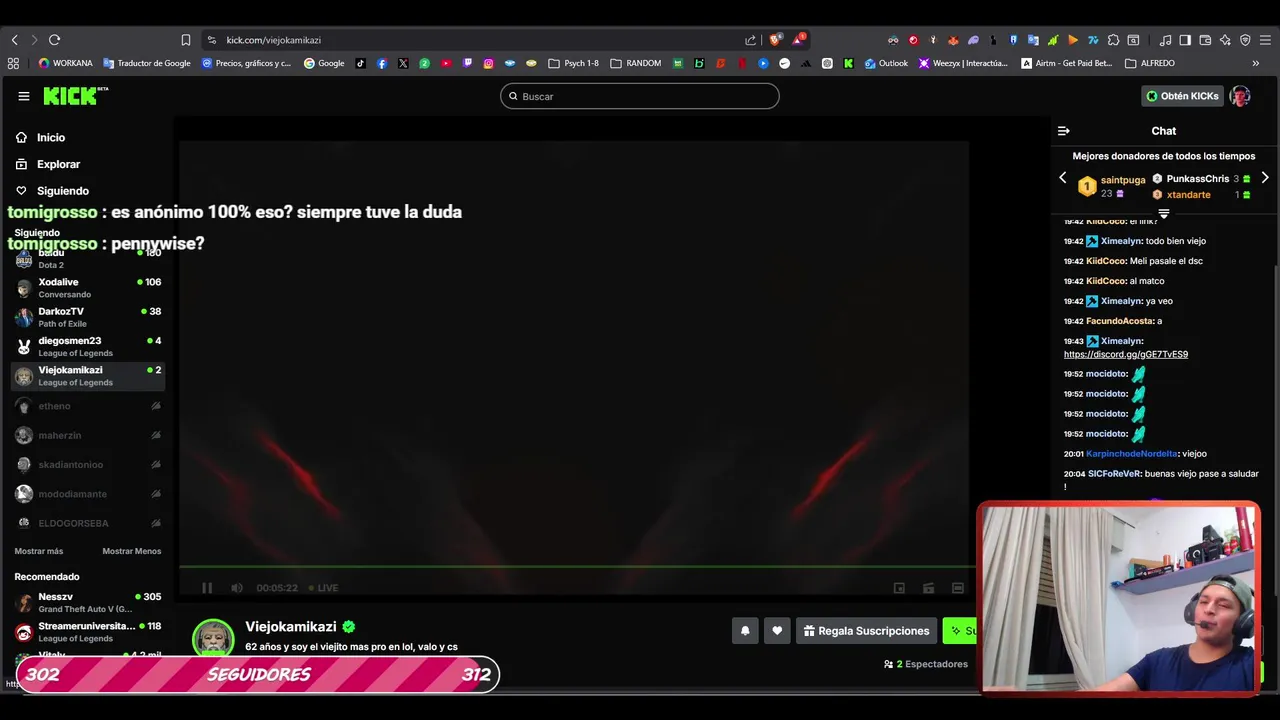This screenshot has width=1280, height=720.
Task: Bookmark this page icon
Action: coord(186,40)
